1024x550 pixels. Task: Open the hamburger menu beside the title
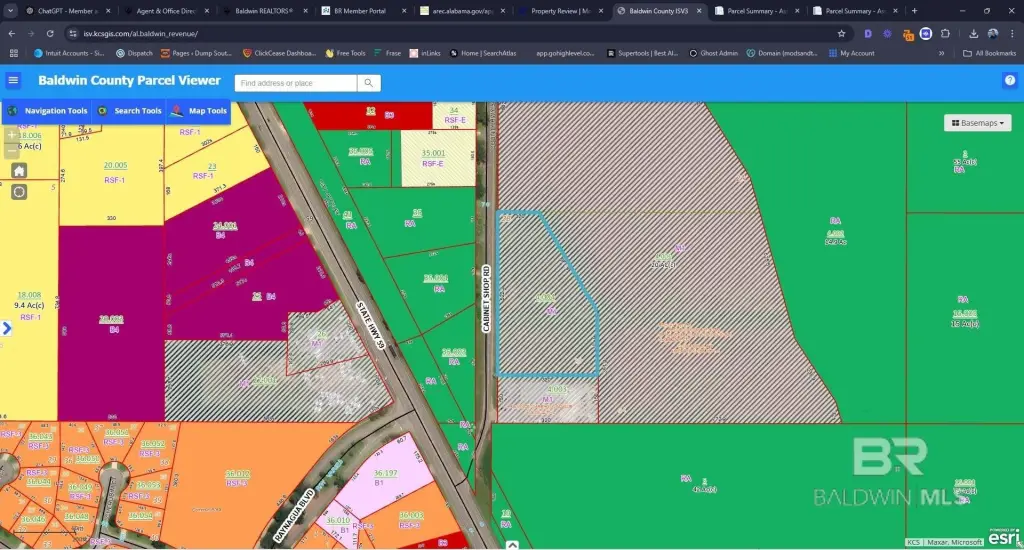[x=13, y=81]
